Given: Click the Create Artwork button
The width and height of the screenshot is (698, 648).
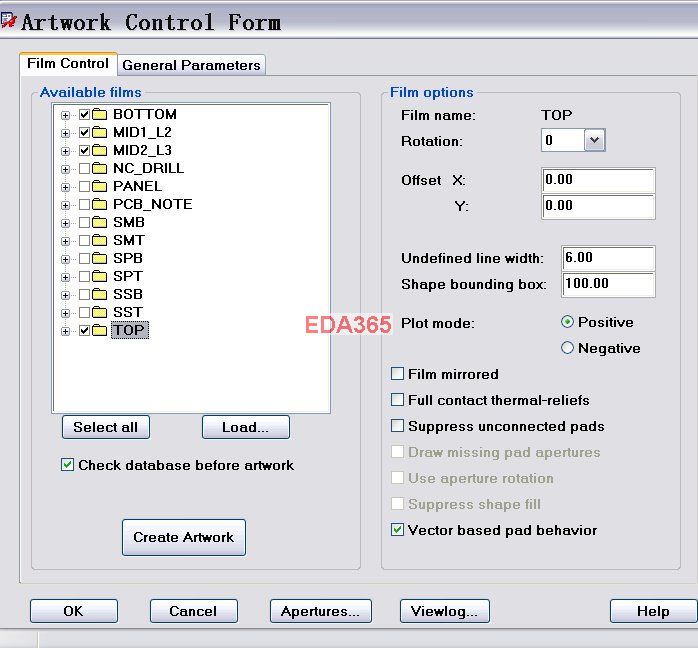Looking at the screenshot, I should coord(184,537).
